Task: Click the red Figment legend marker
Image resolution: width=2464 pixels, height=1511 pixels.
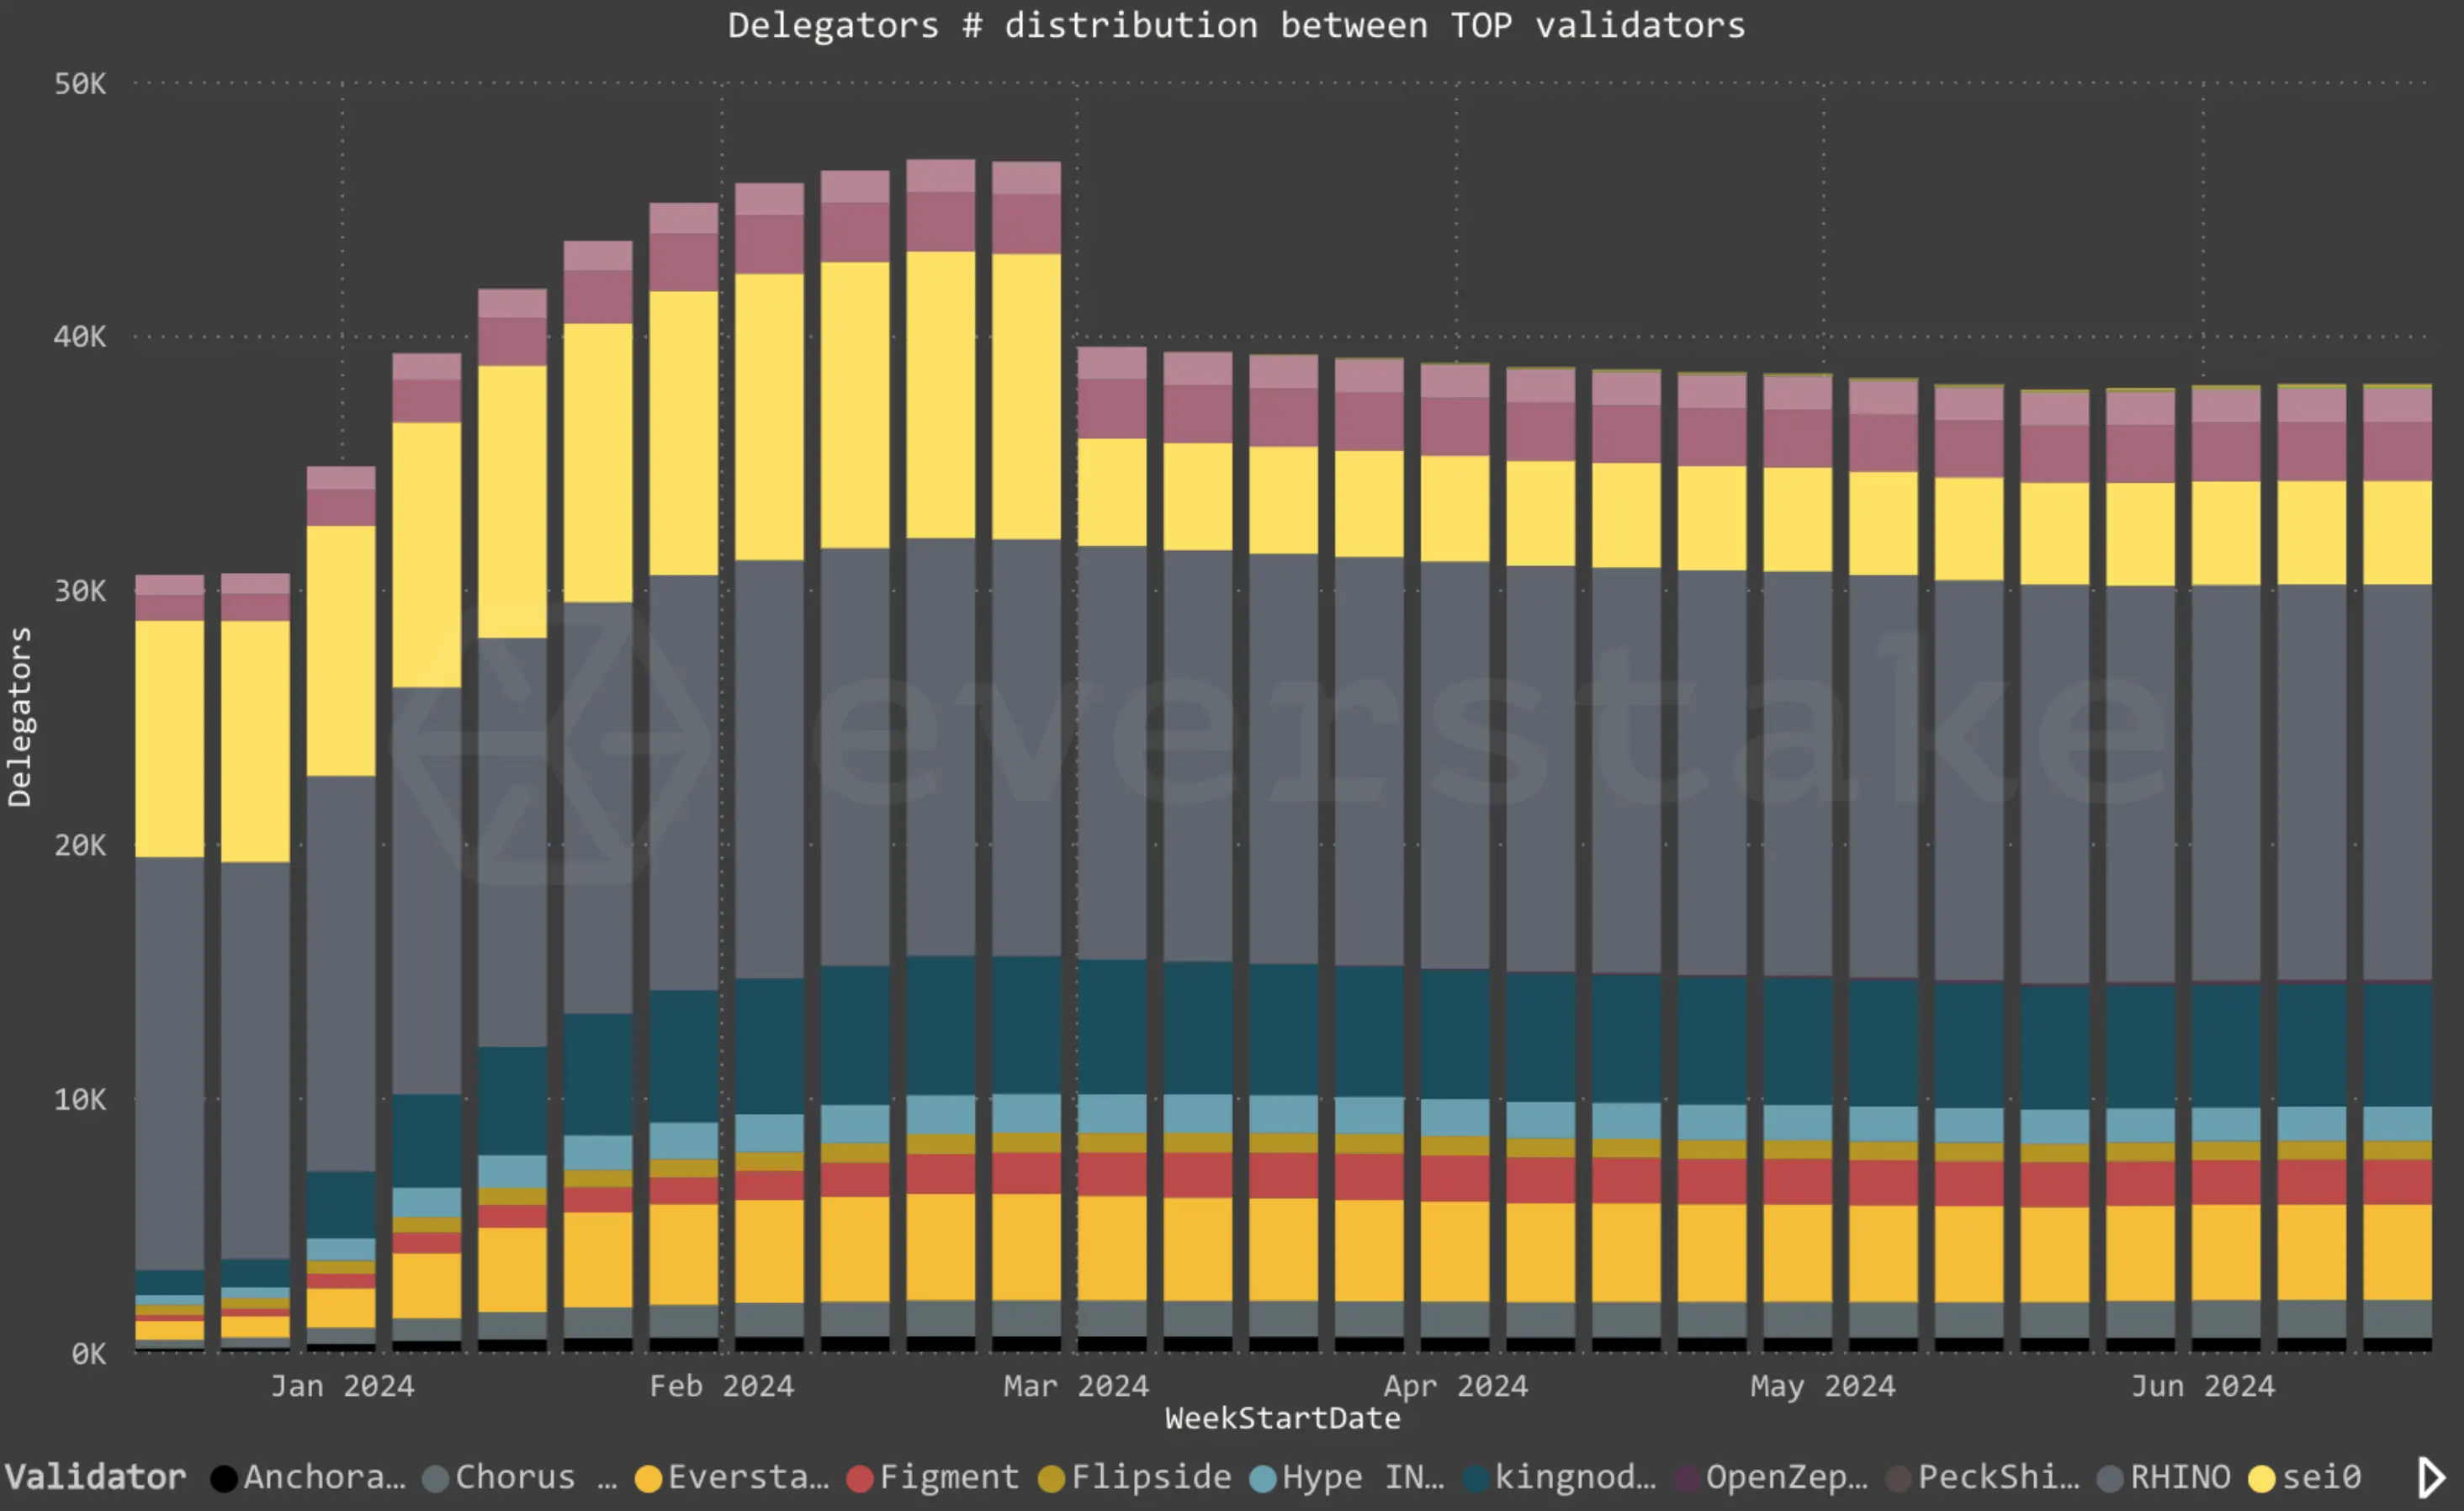Action: [860, 1478]
